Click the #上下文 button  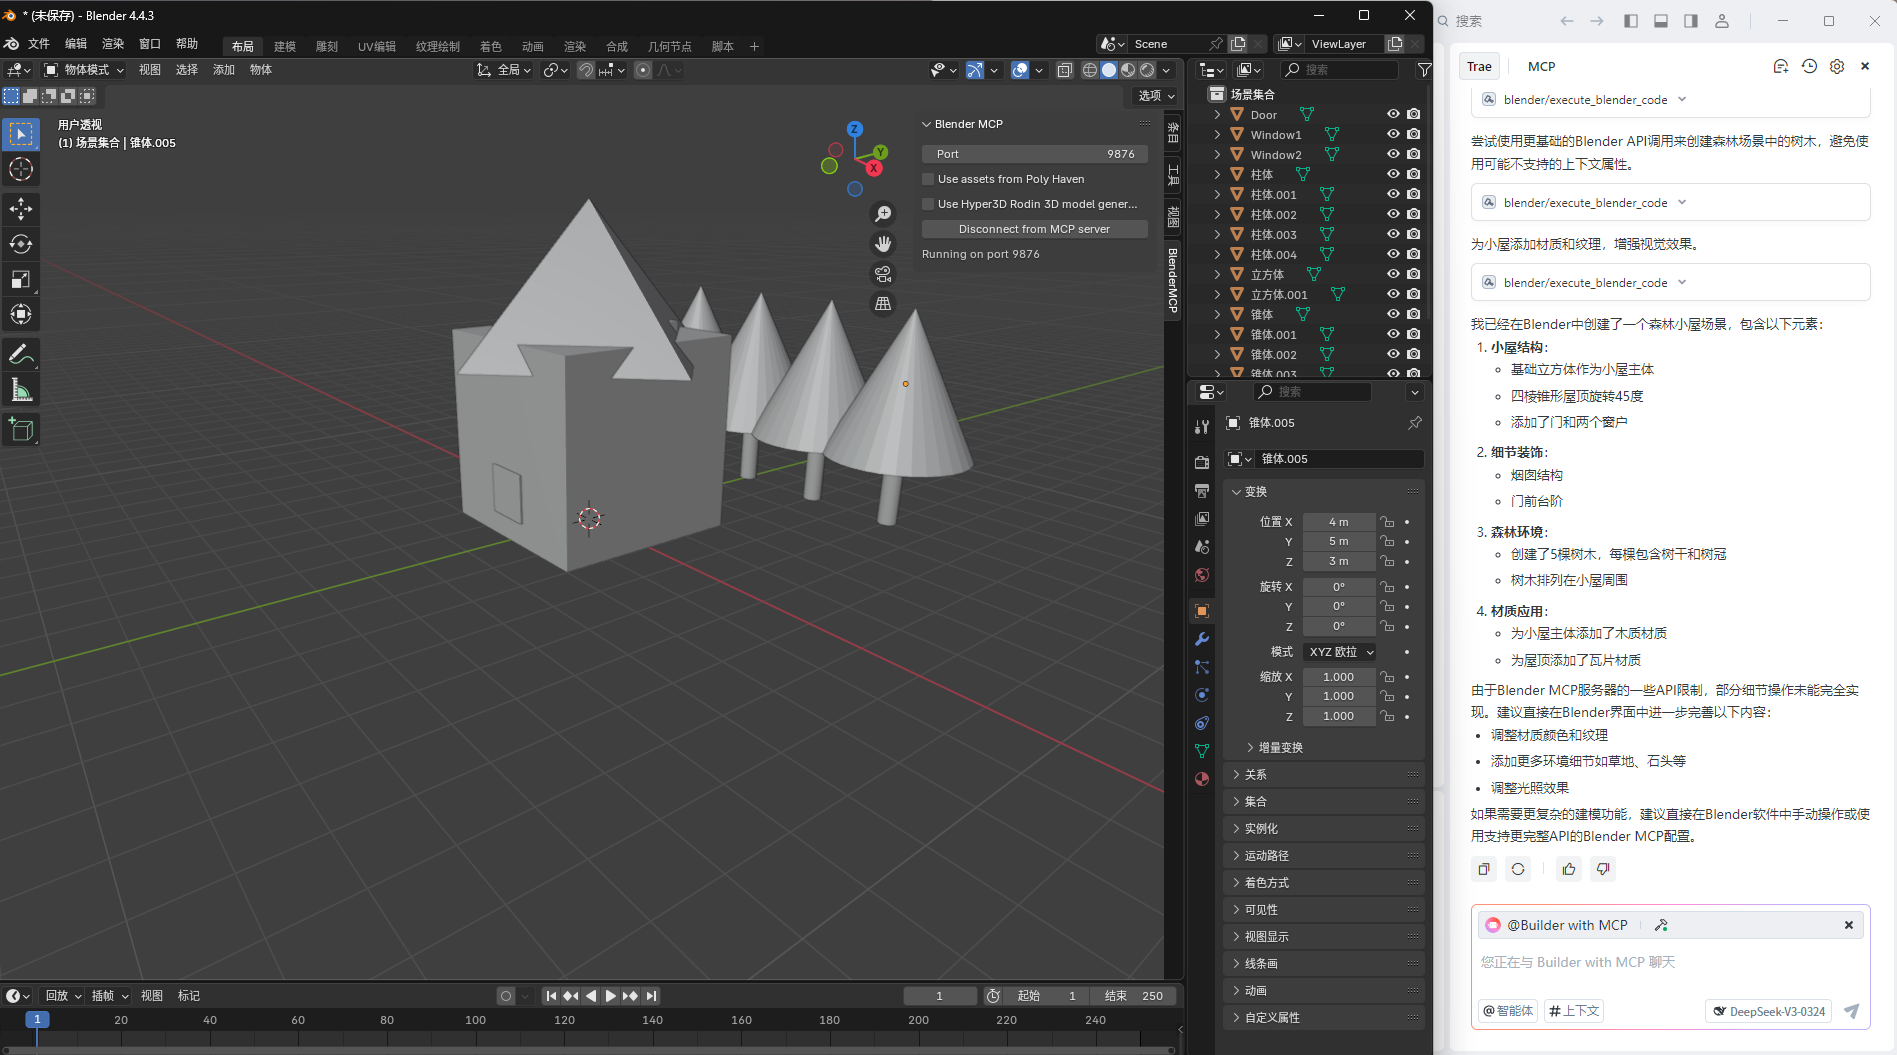(1575, 1011)
